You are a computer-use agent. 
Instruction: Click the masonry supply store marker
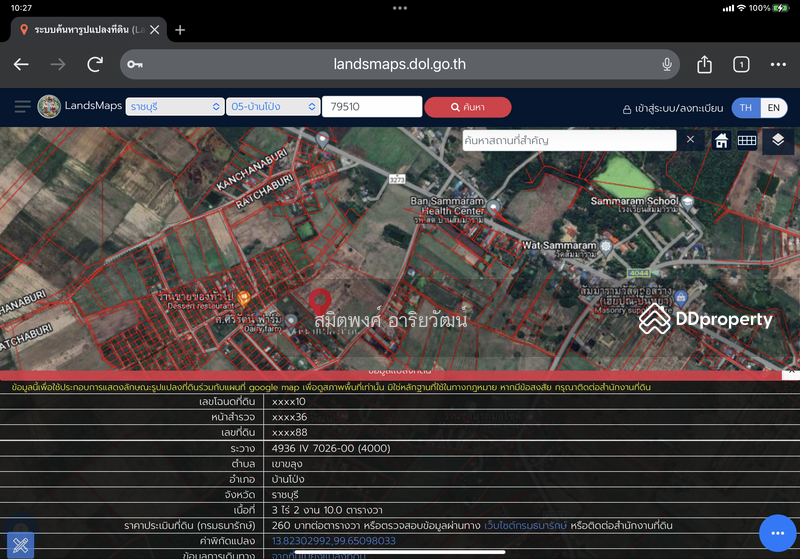[x=681, y=296]
